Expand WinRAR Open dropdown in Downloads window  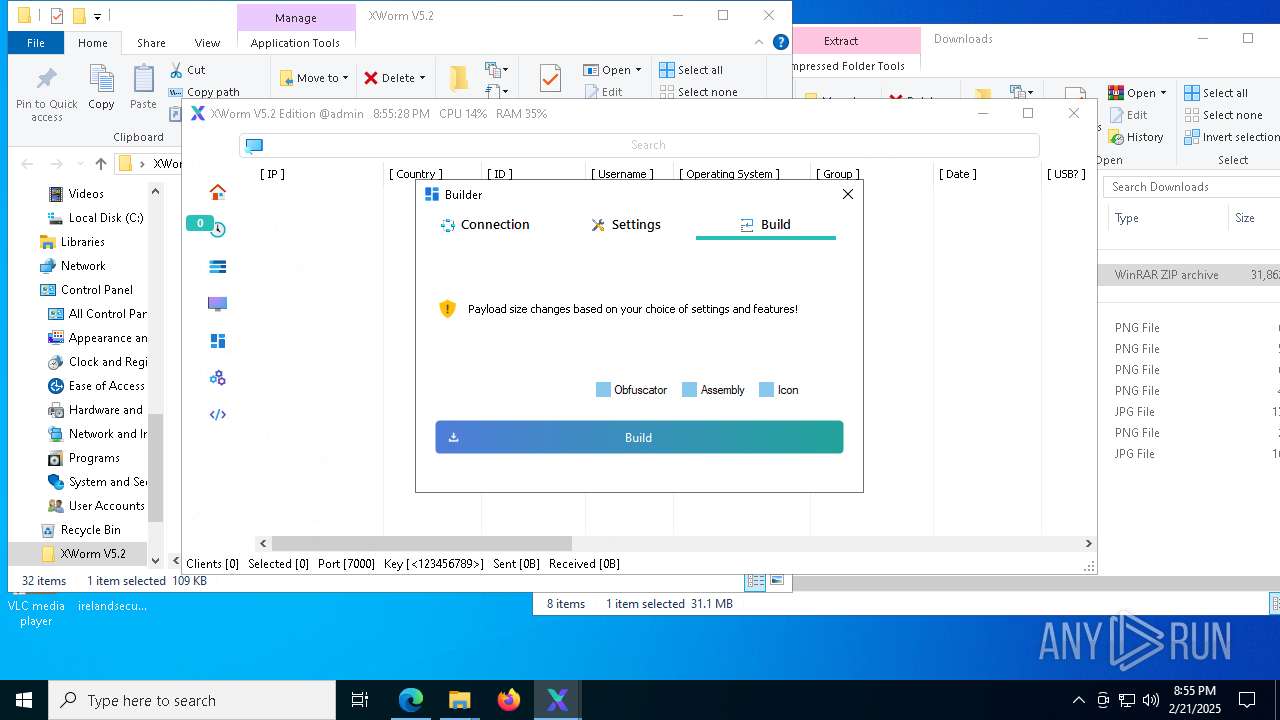(1163, 93)
